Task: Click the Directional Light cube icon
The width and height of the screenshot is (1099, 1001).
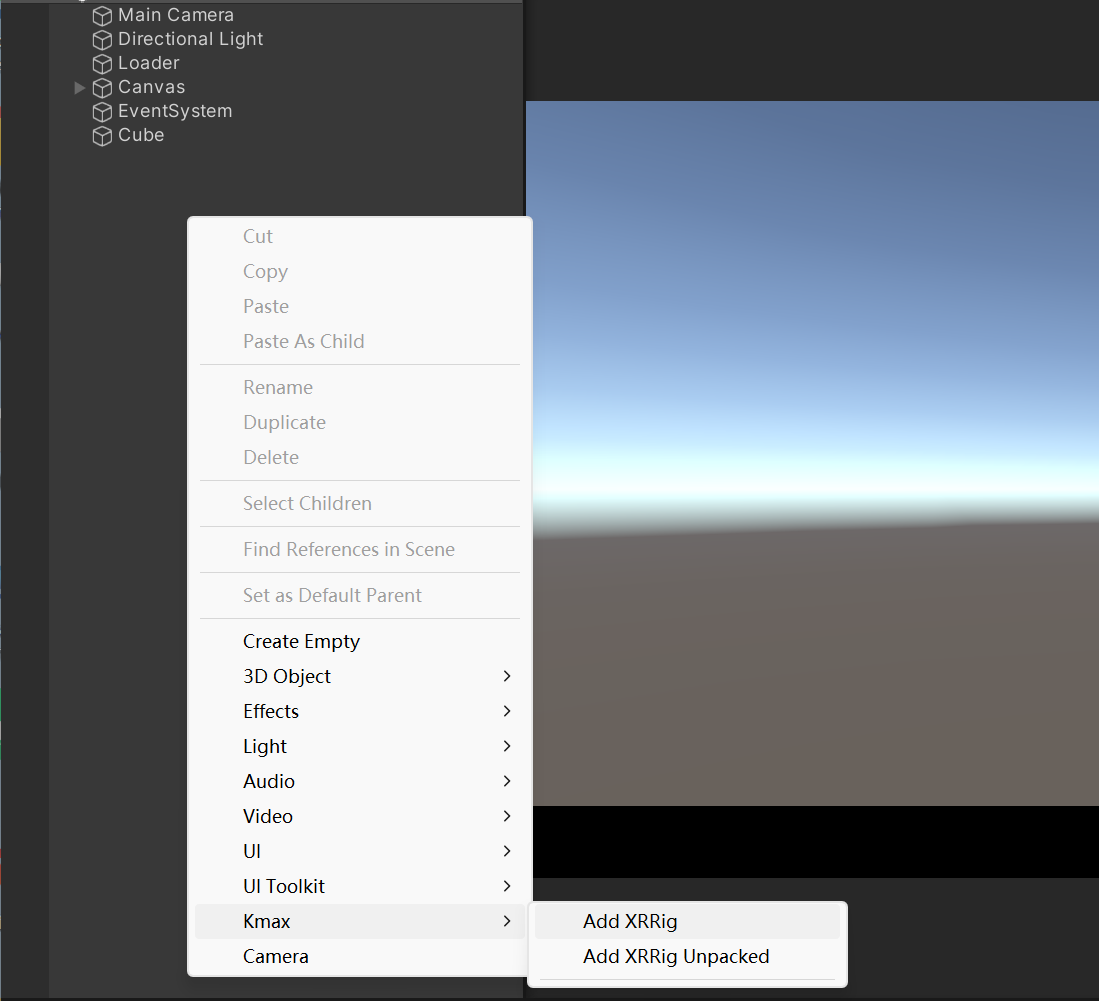Action: coord(102,40)
